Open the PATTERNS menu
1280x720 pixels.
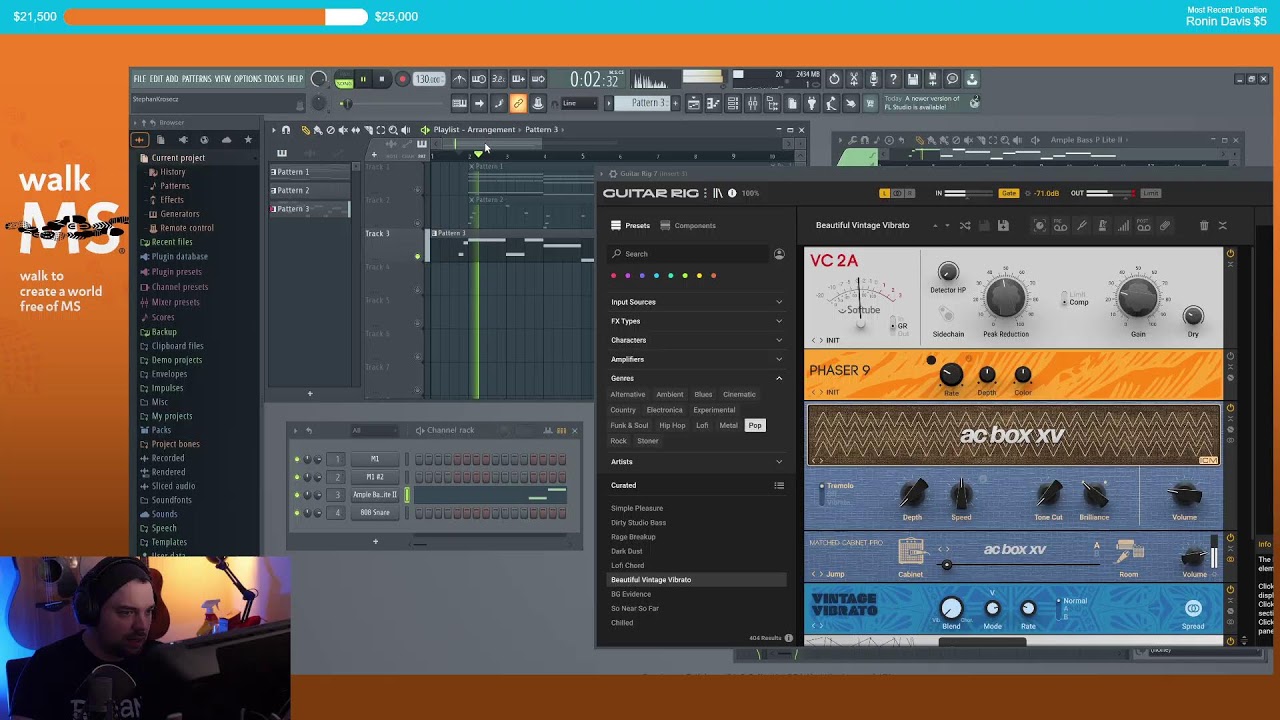(196, 79)
